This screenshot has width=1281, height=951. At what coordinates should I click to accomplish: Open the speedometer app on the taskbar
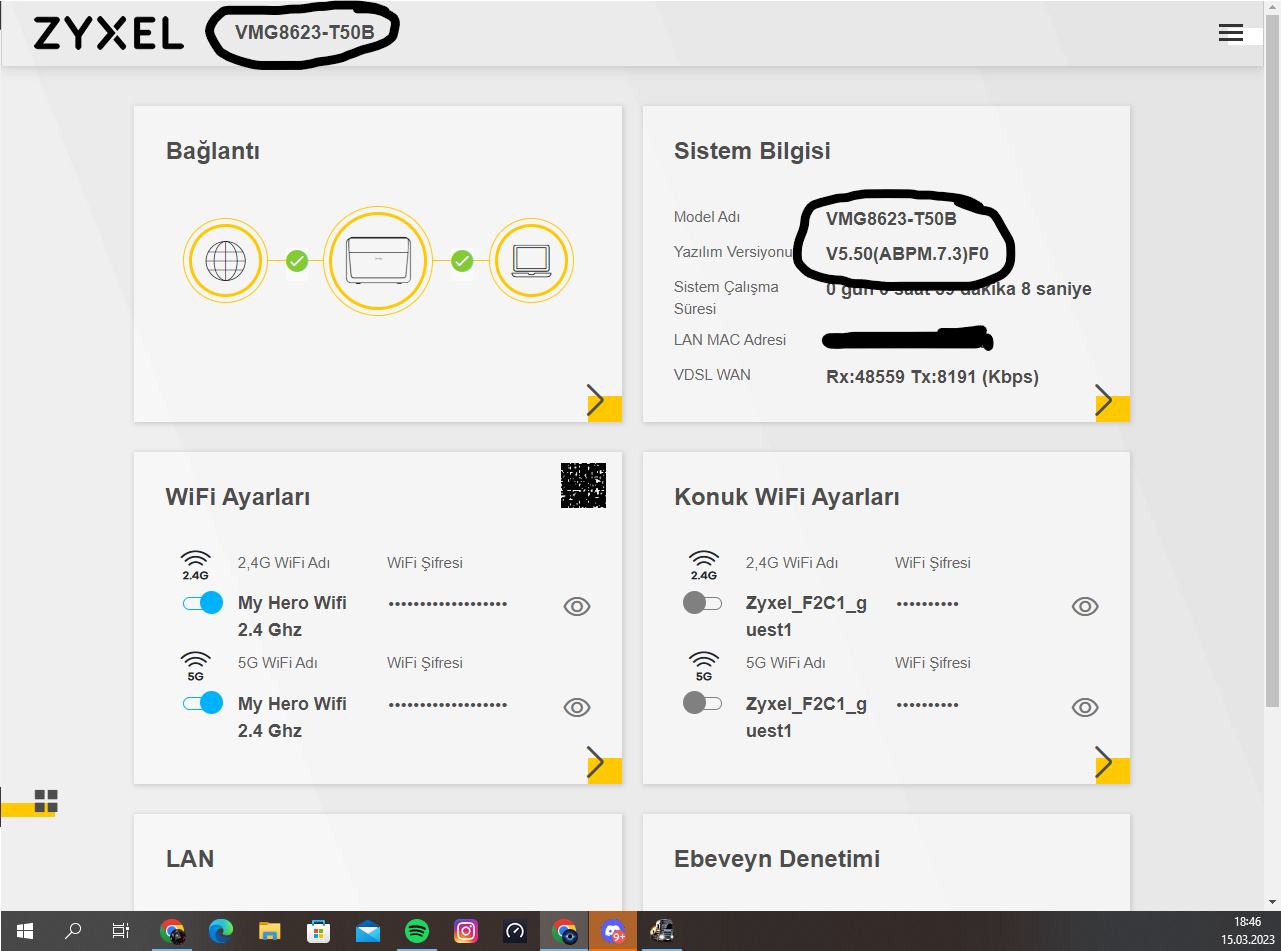[515, 931]
